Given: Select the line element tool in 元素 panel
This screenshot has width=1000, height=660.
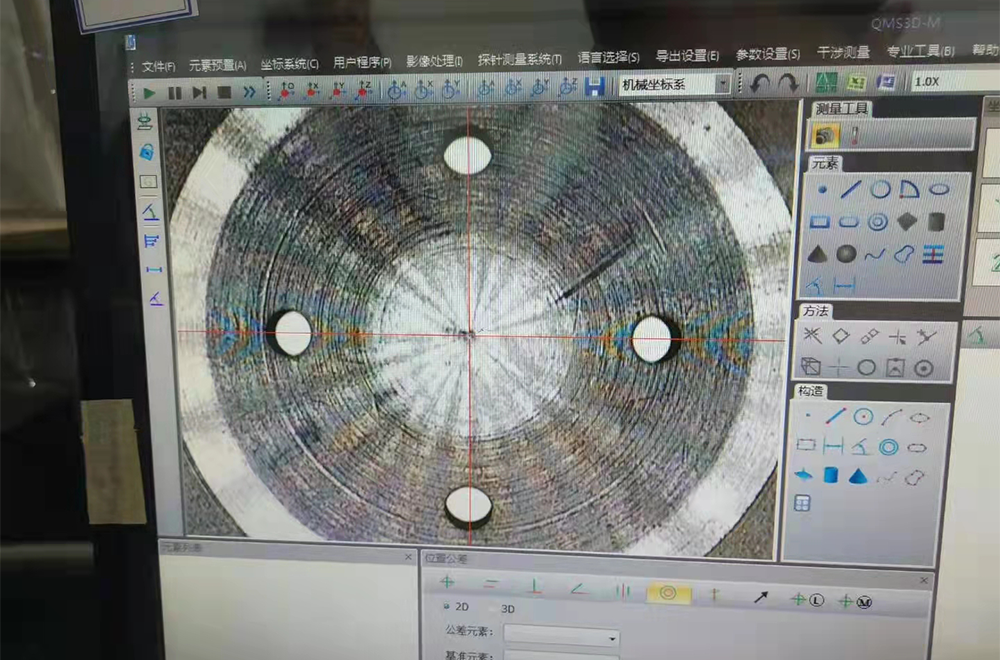Looking at the screenshot, I should tap(851, 189).
